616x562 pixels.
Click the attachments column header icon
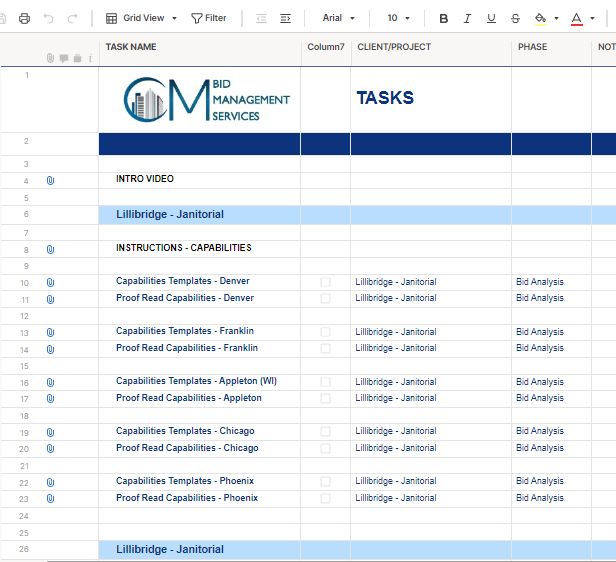50,58
